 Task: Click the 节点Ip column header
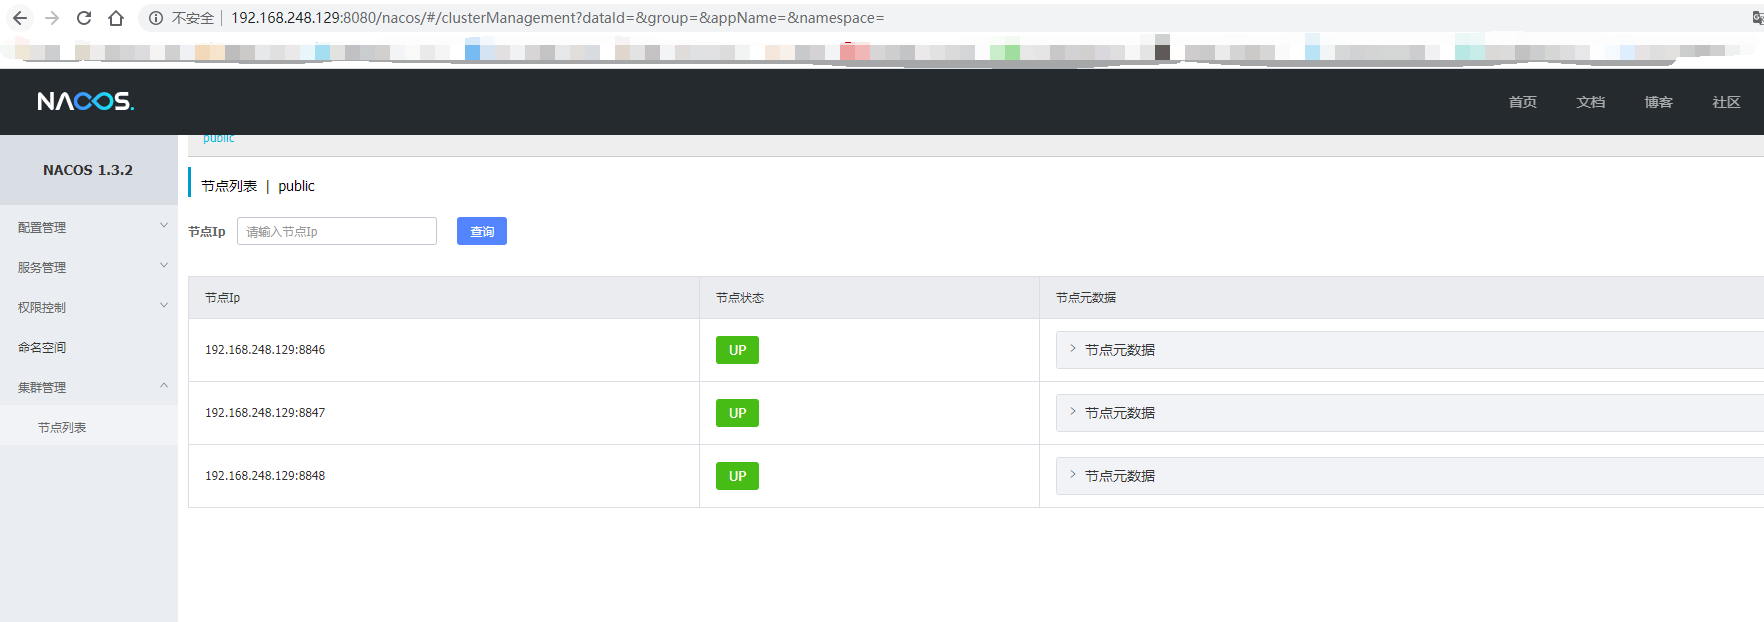click(x=223, y=298)
